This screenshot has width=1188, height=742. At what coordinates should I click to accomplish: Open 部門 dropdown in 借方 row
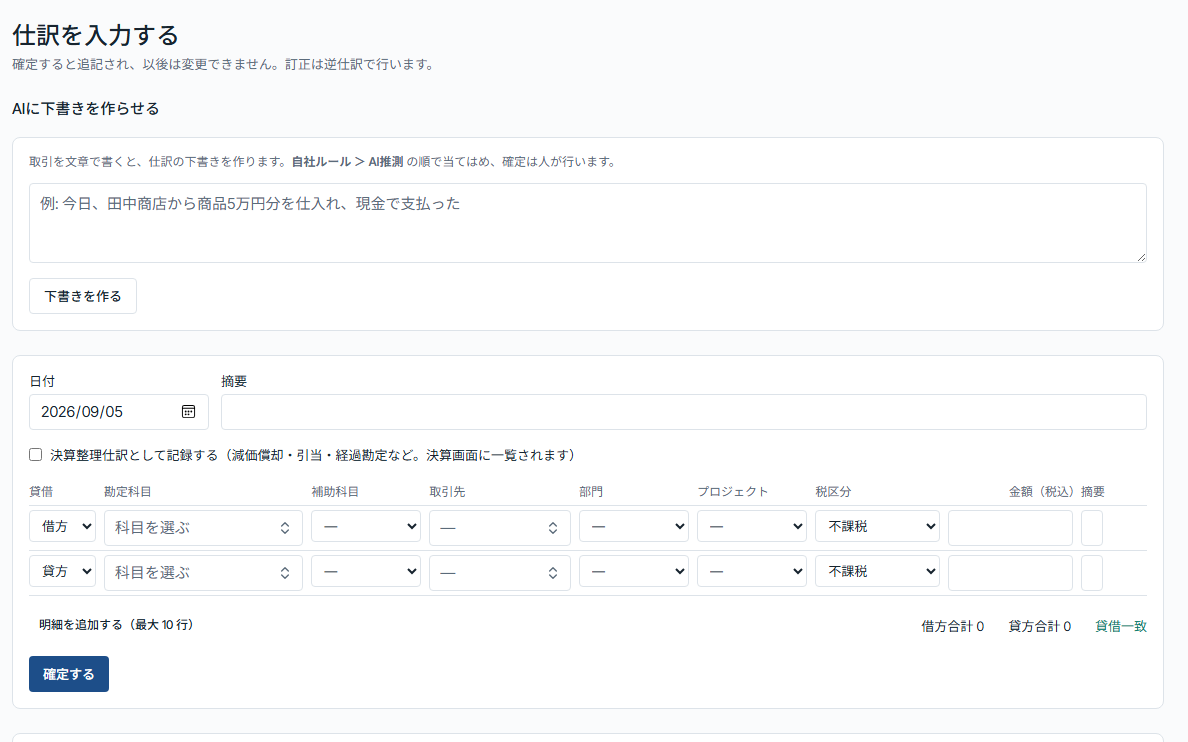[633, 526]
